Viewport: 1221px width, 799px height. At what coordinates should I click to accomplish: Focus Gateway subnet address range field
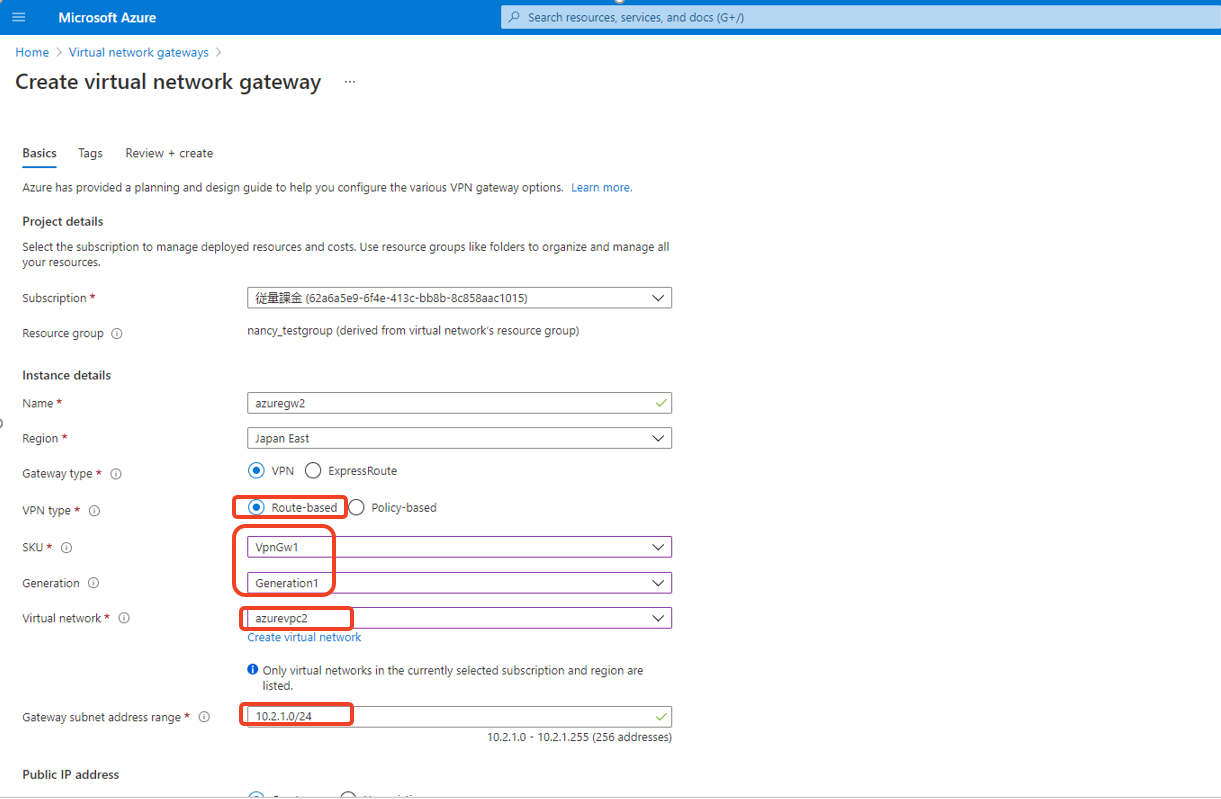459,717
